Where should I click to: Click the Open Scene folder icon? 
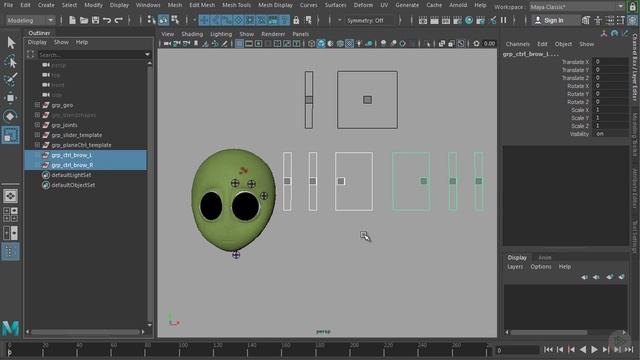84,20
